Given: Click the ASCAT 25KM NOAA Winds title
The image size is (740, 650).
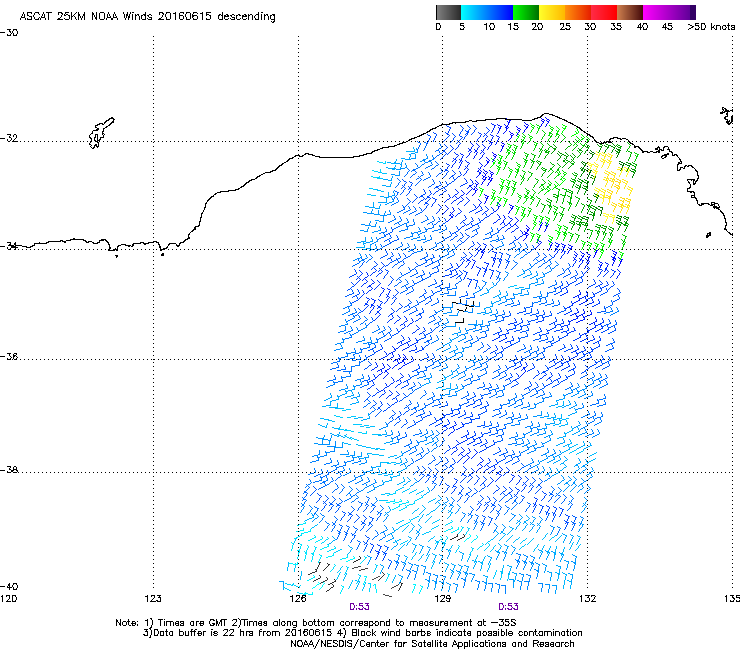Looking at the screenshot, I should (x=148, y=16).
